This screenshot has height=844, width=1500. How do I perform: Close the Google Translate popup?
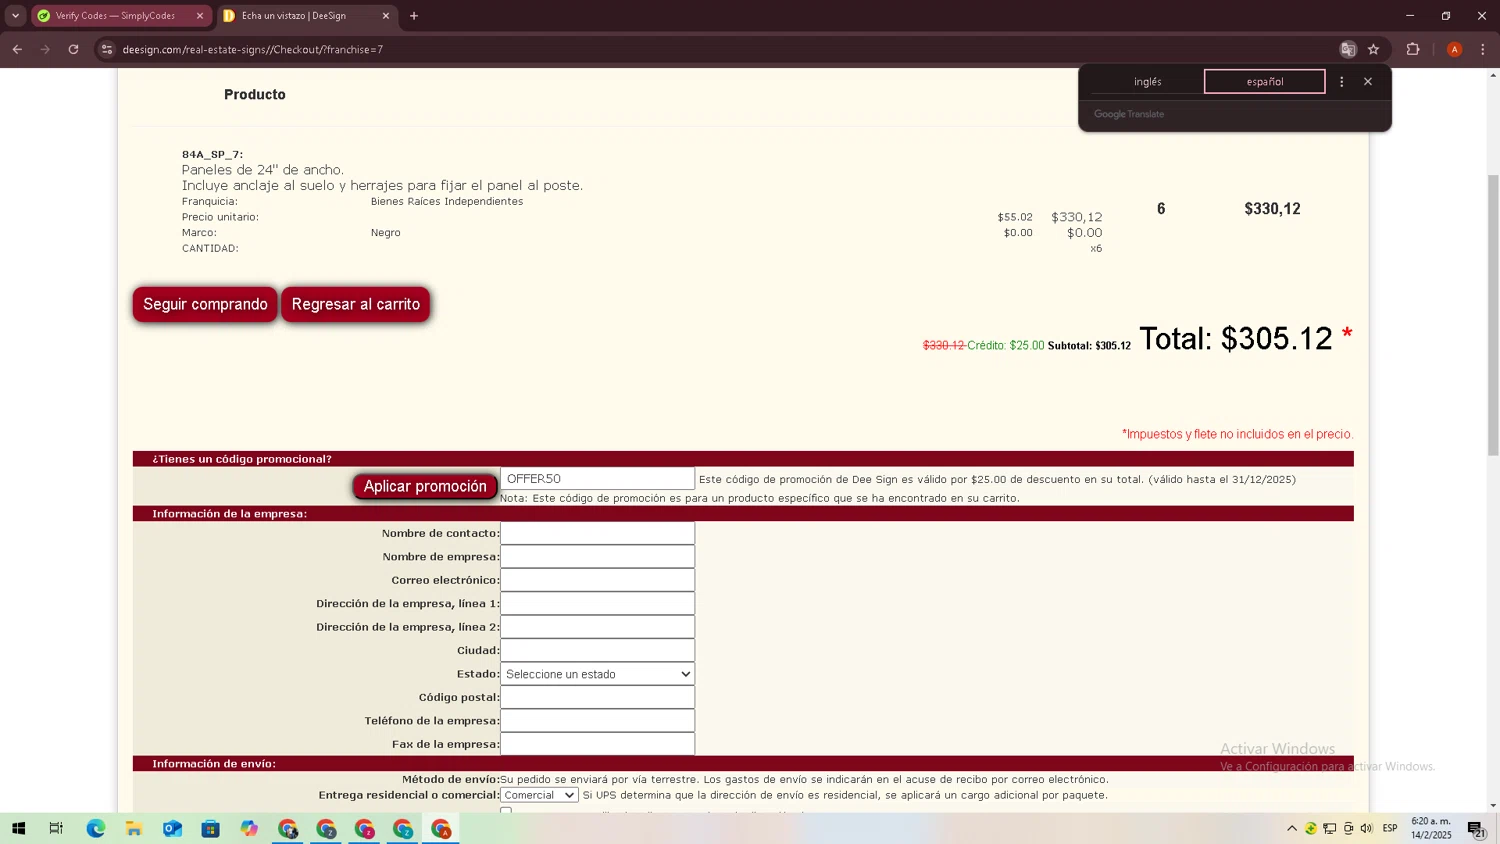pos(1368,82)
